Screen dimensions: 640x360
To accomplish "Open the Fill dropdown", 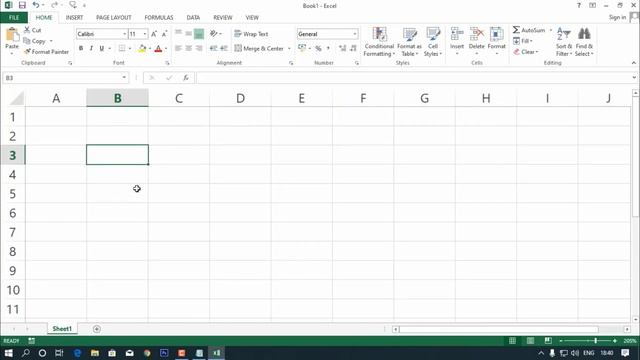I will click(523, 41).
